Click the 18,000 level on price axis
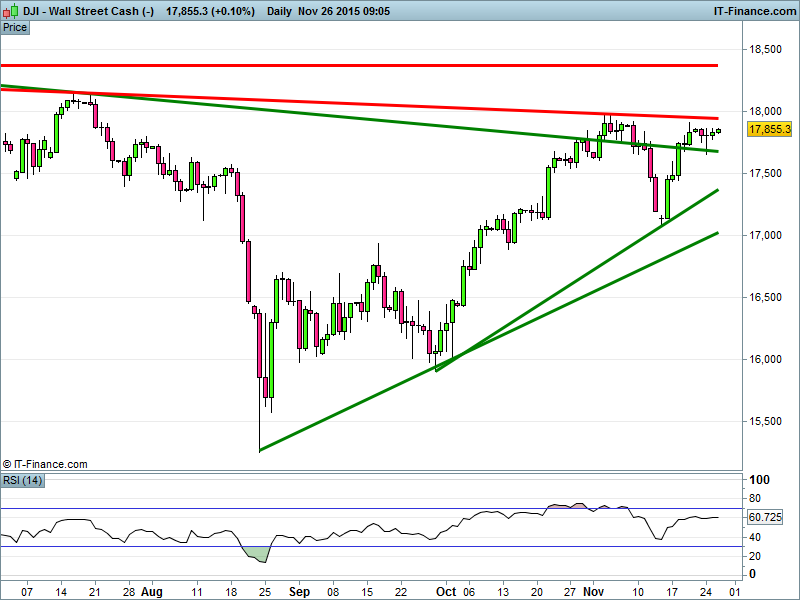800x600 pixels. tap(765, 111)
